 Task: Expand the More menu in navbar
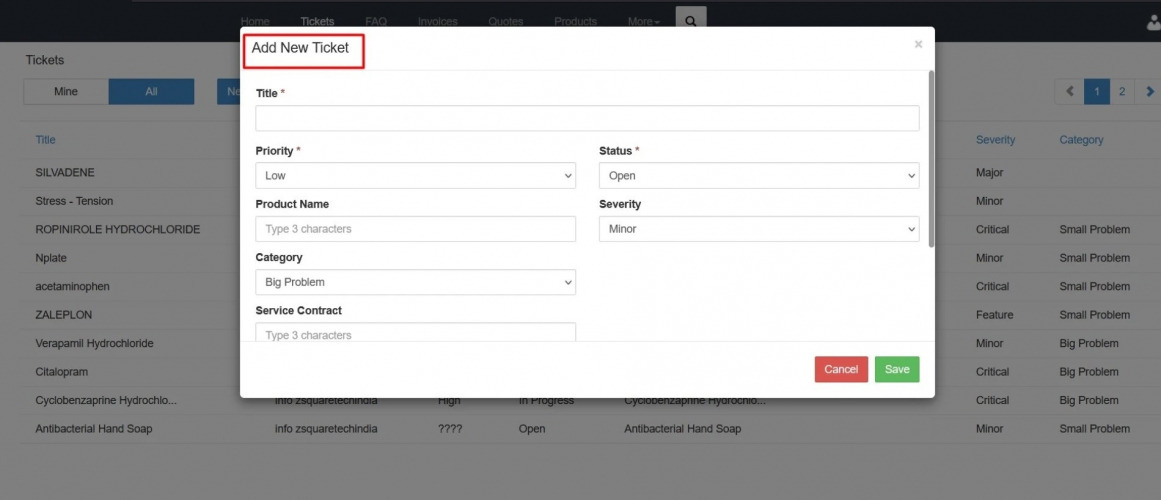pyautogui.click(x=643, y=21)
